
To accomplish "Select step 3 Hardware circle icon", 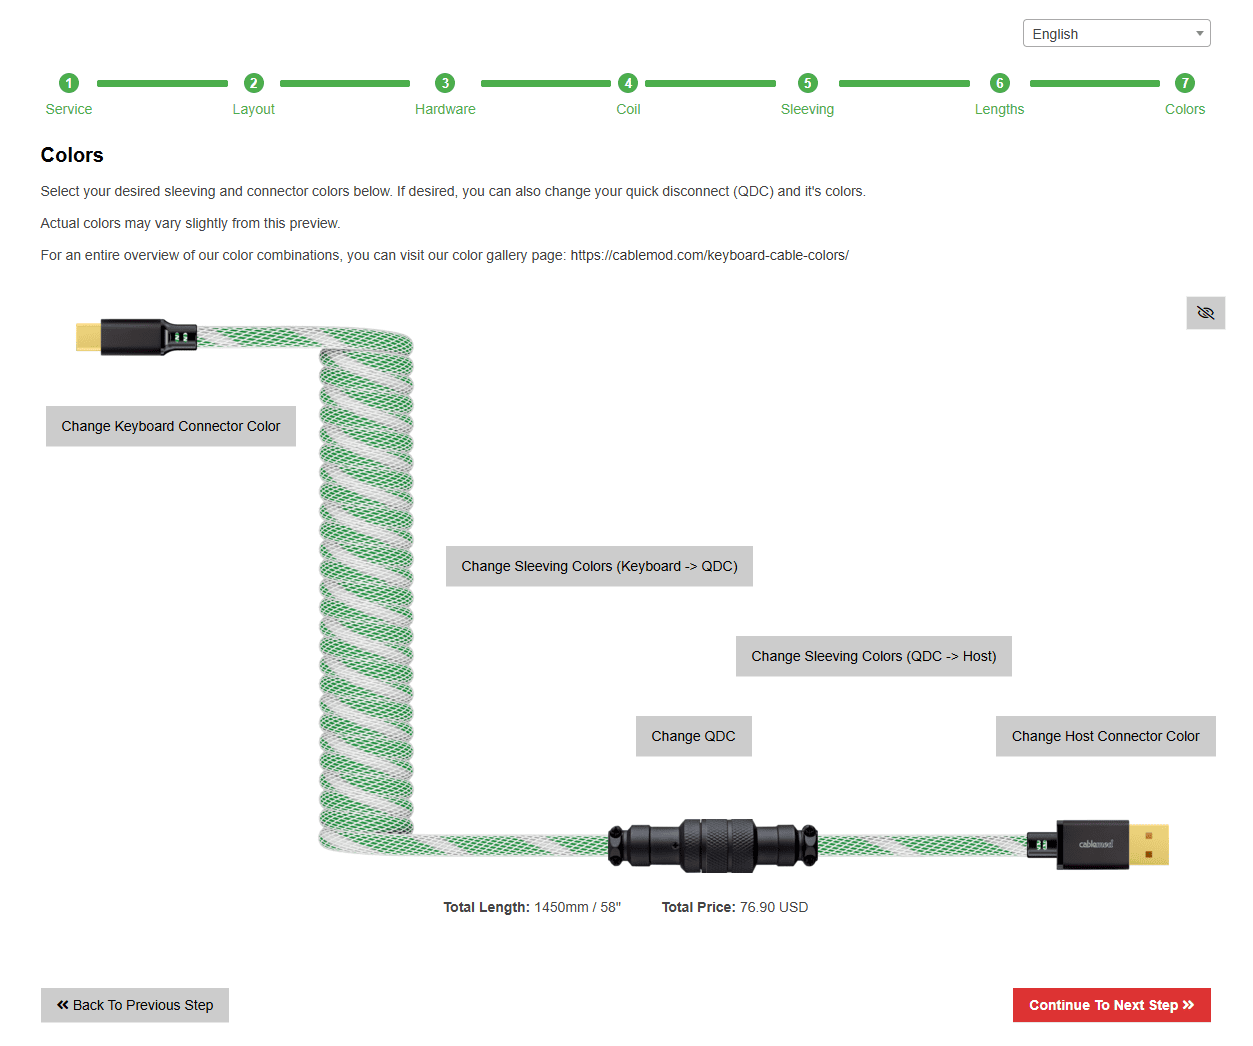I will pyautogui.click(x=445, y=83).
